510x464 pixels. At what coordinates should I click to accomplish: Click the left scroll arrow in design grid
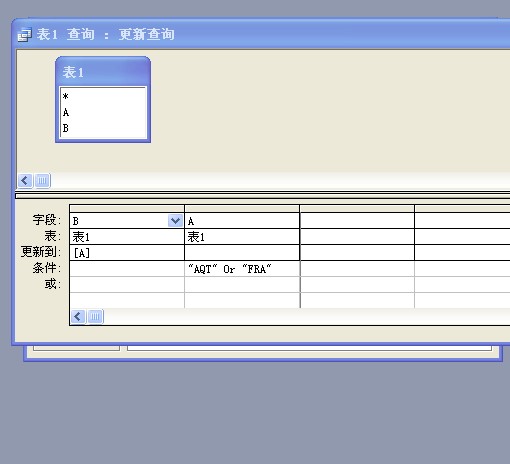(78, 316)
